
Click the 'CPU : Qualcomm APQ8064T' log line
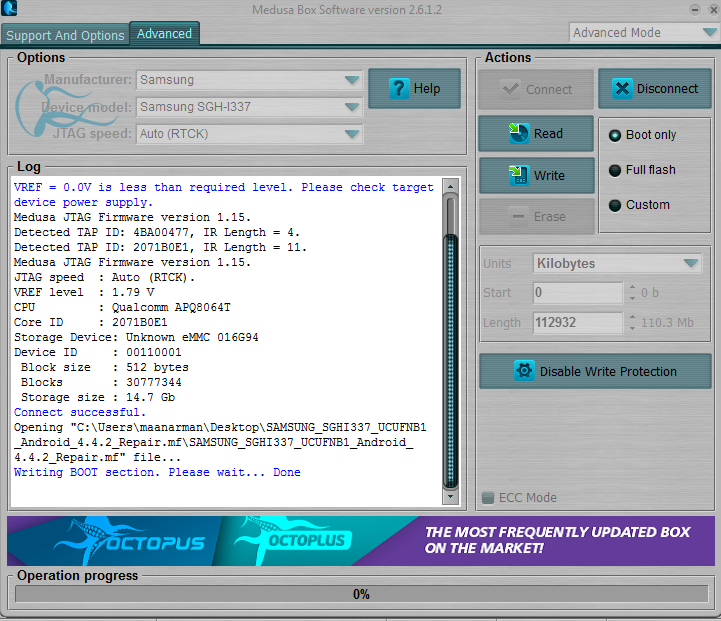coord(122,307)
